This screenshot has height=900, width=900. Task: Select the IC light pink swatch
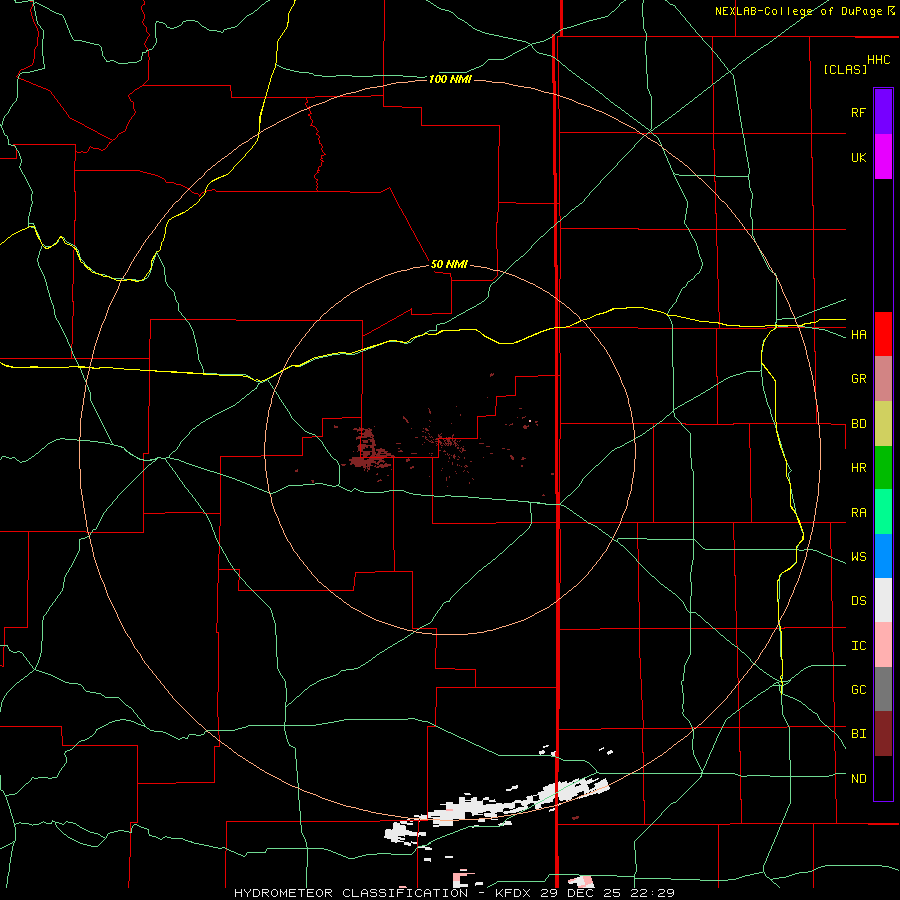[x=883, y=645]
